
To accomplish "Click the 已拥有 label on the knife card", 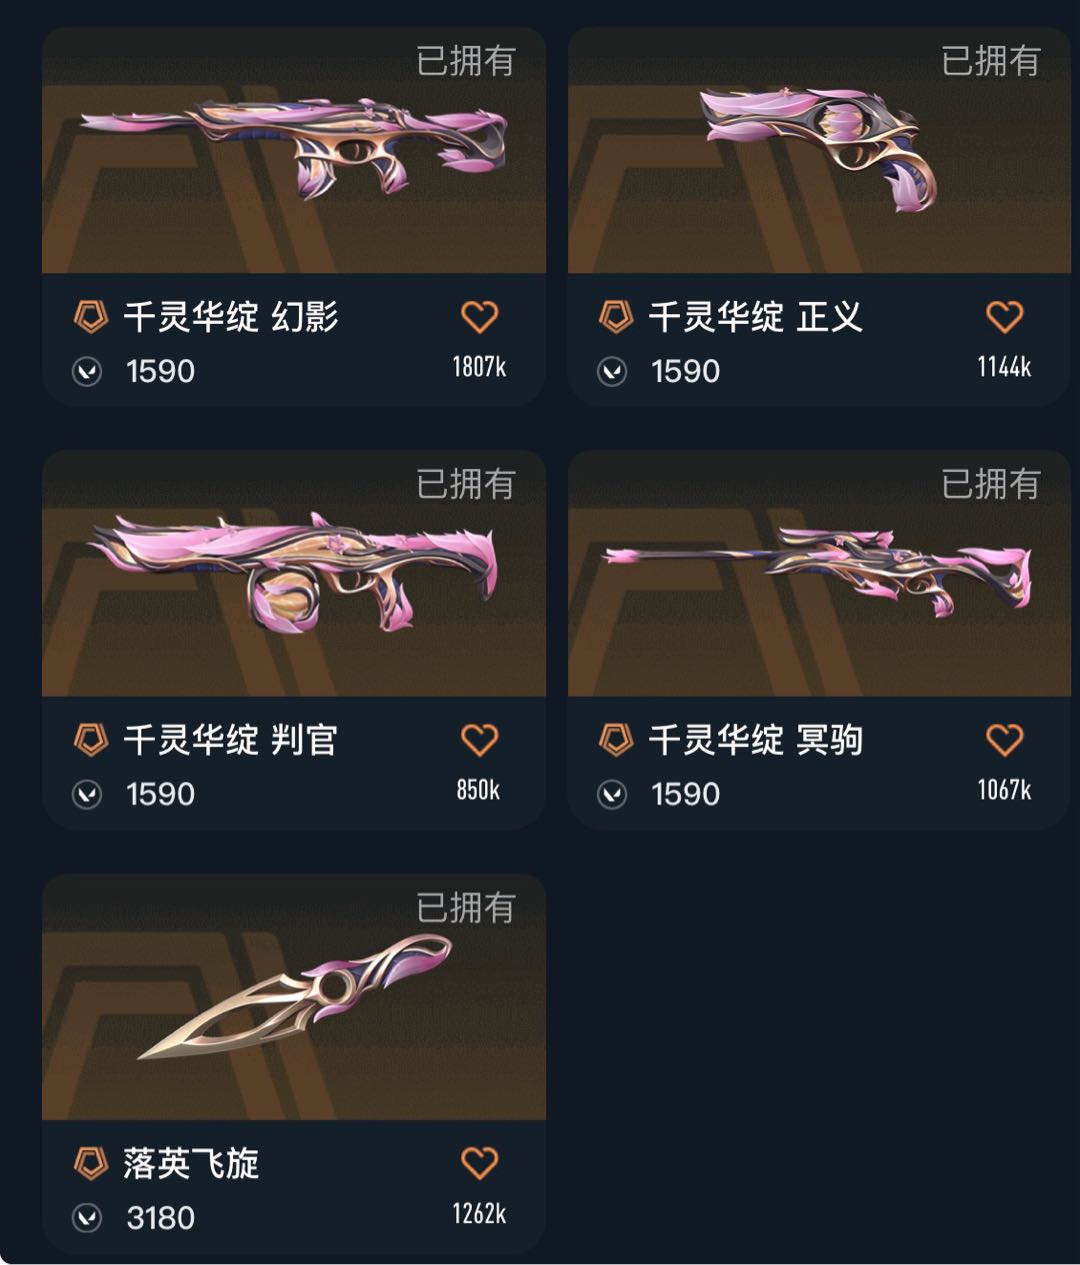I will tap(466, 908).
